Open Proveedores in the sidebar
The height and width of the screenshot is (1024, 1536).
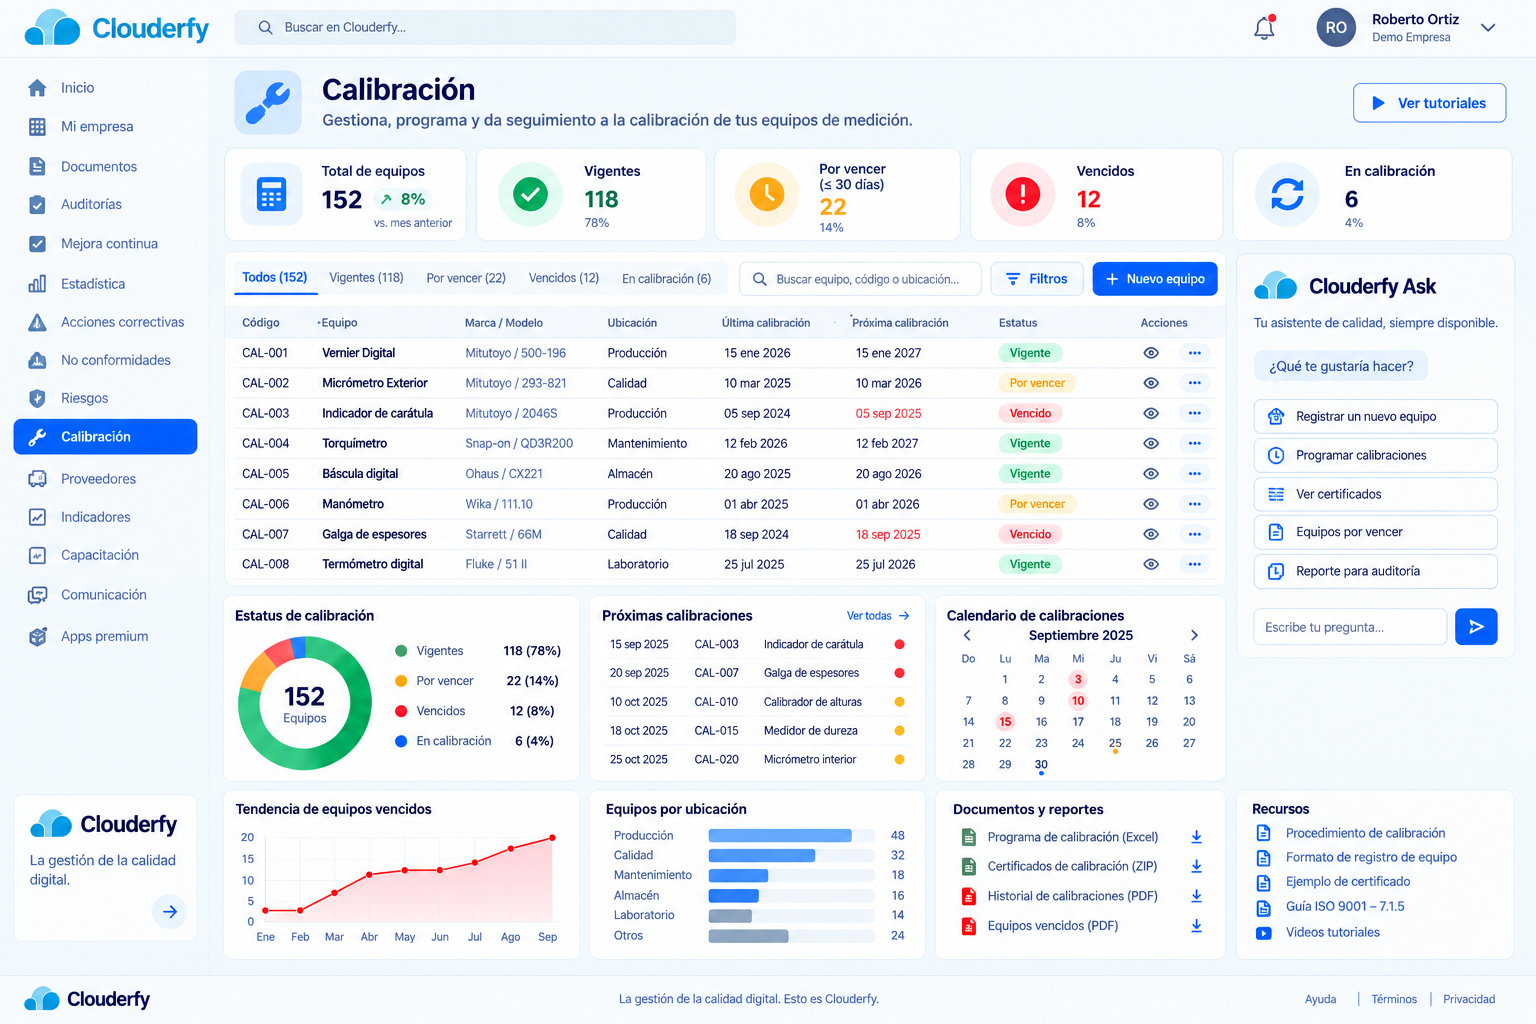pyautogui.click(x=98, y=479)
